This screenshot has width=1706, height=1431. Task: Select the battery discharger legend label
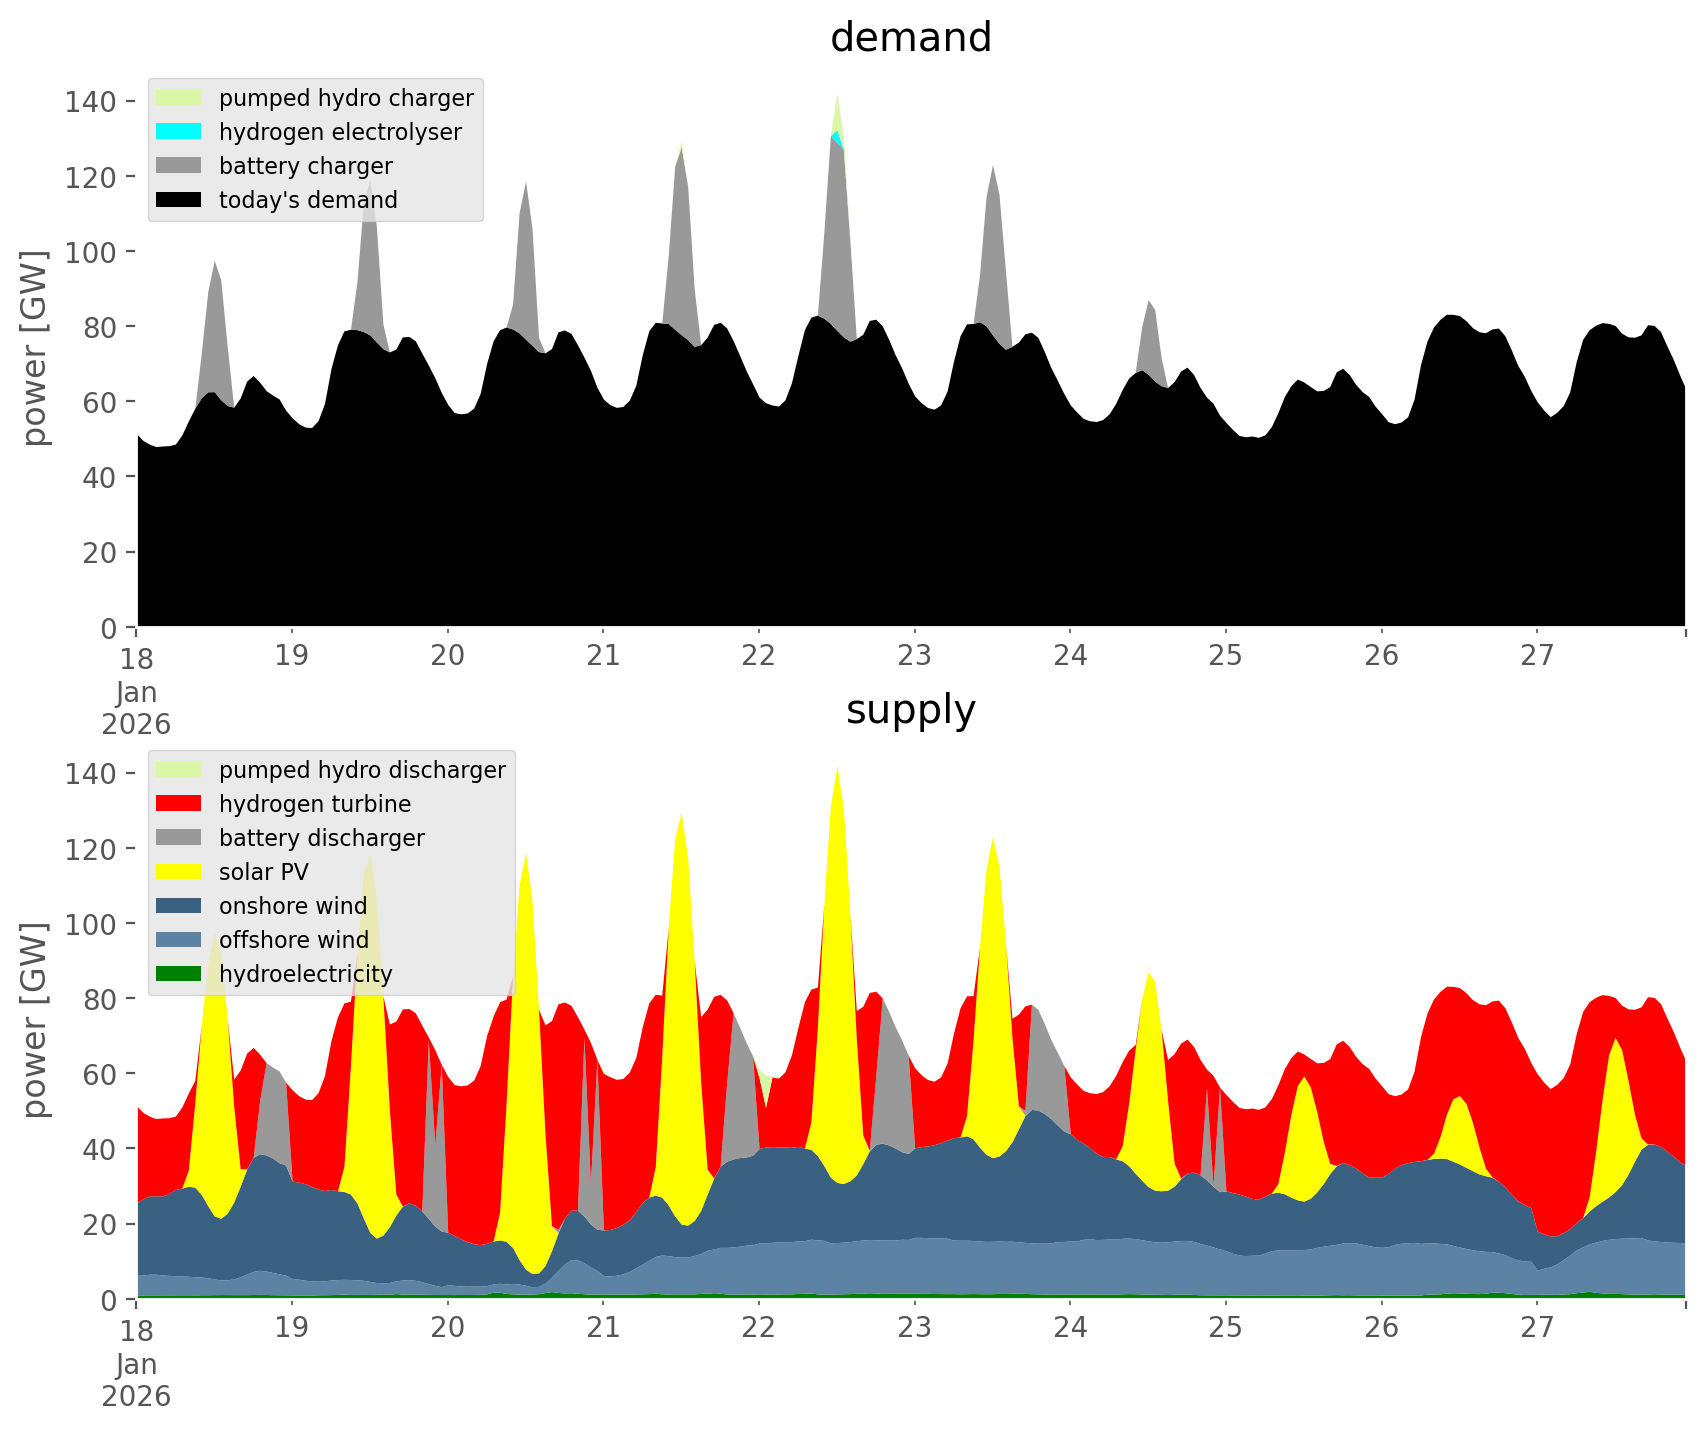[x=321, y=838]
